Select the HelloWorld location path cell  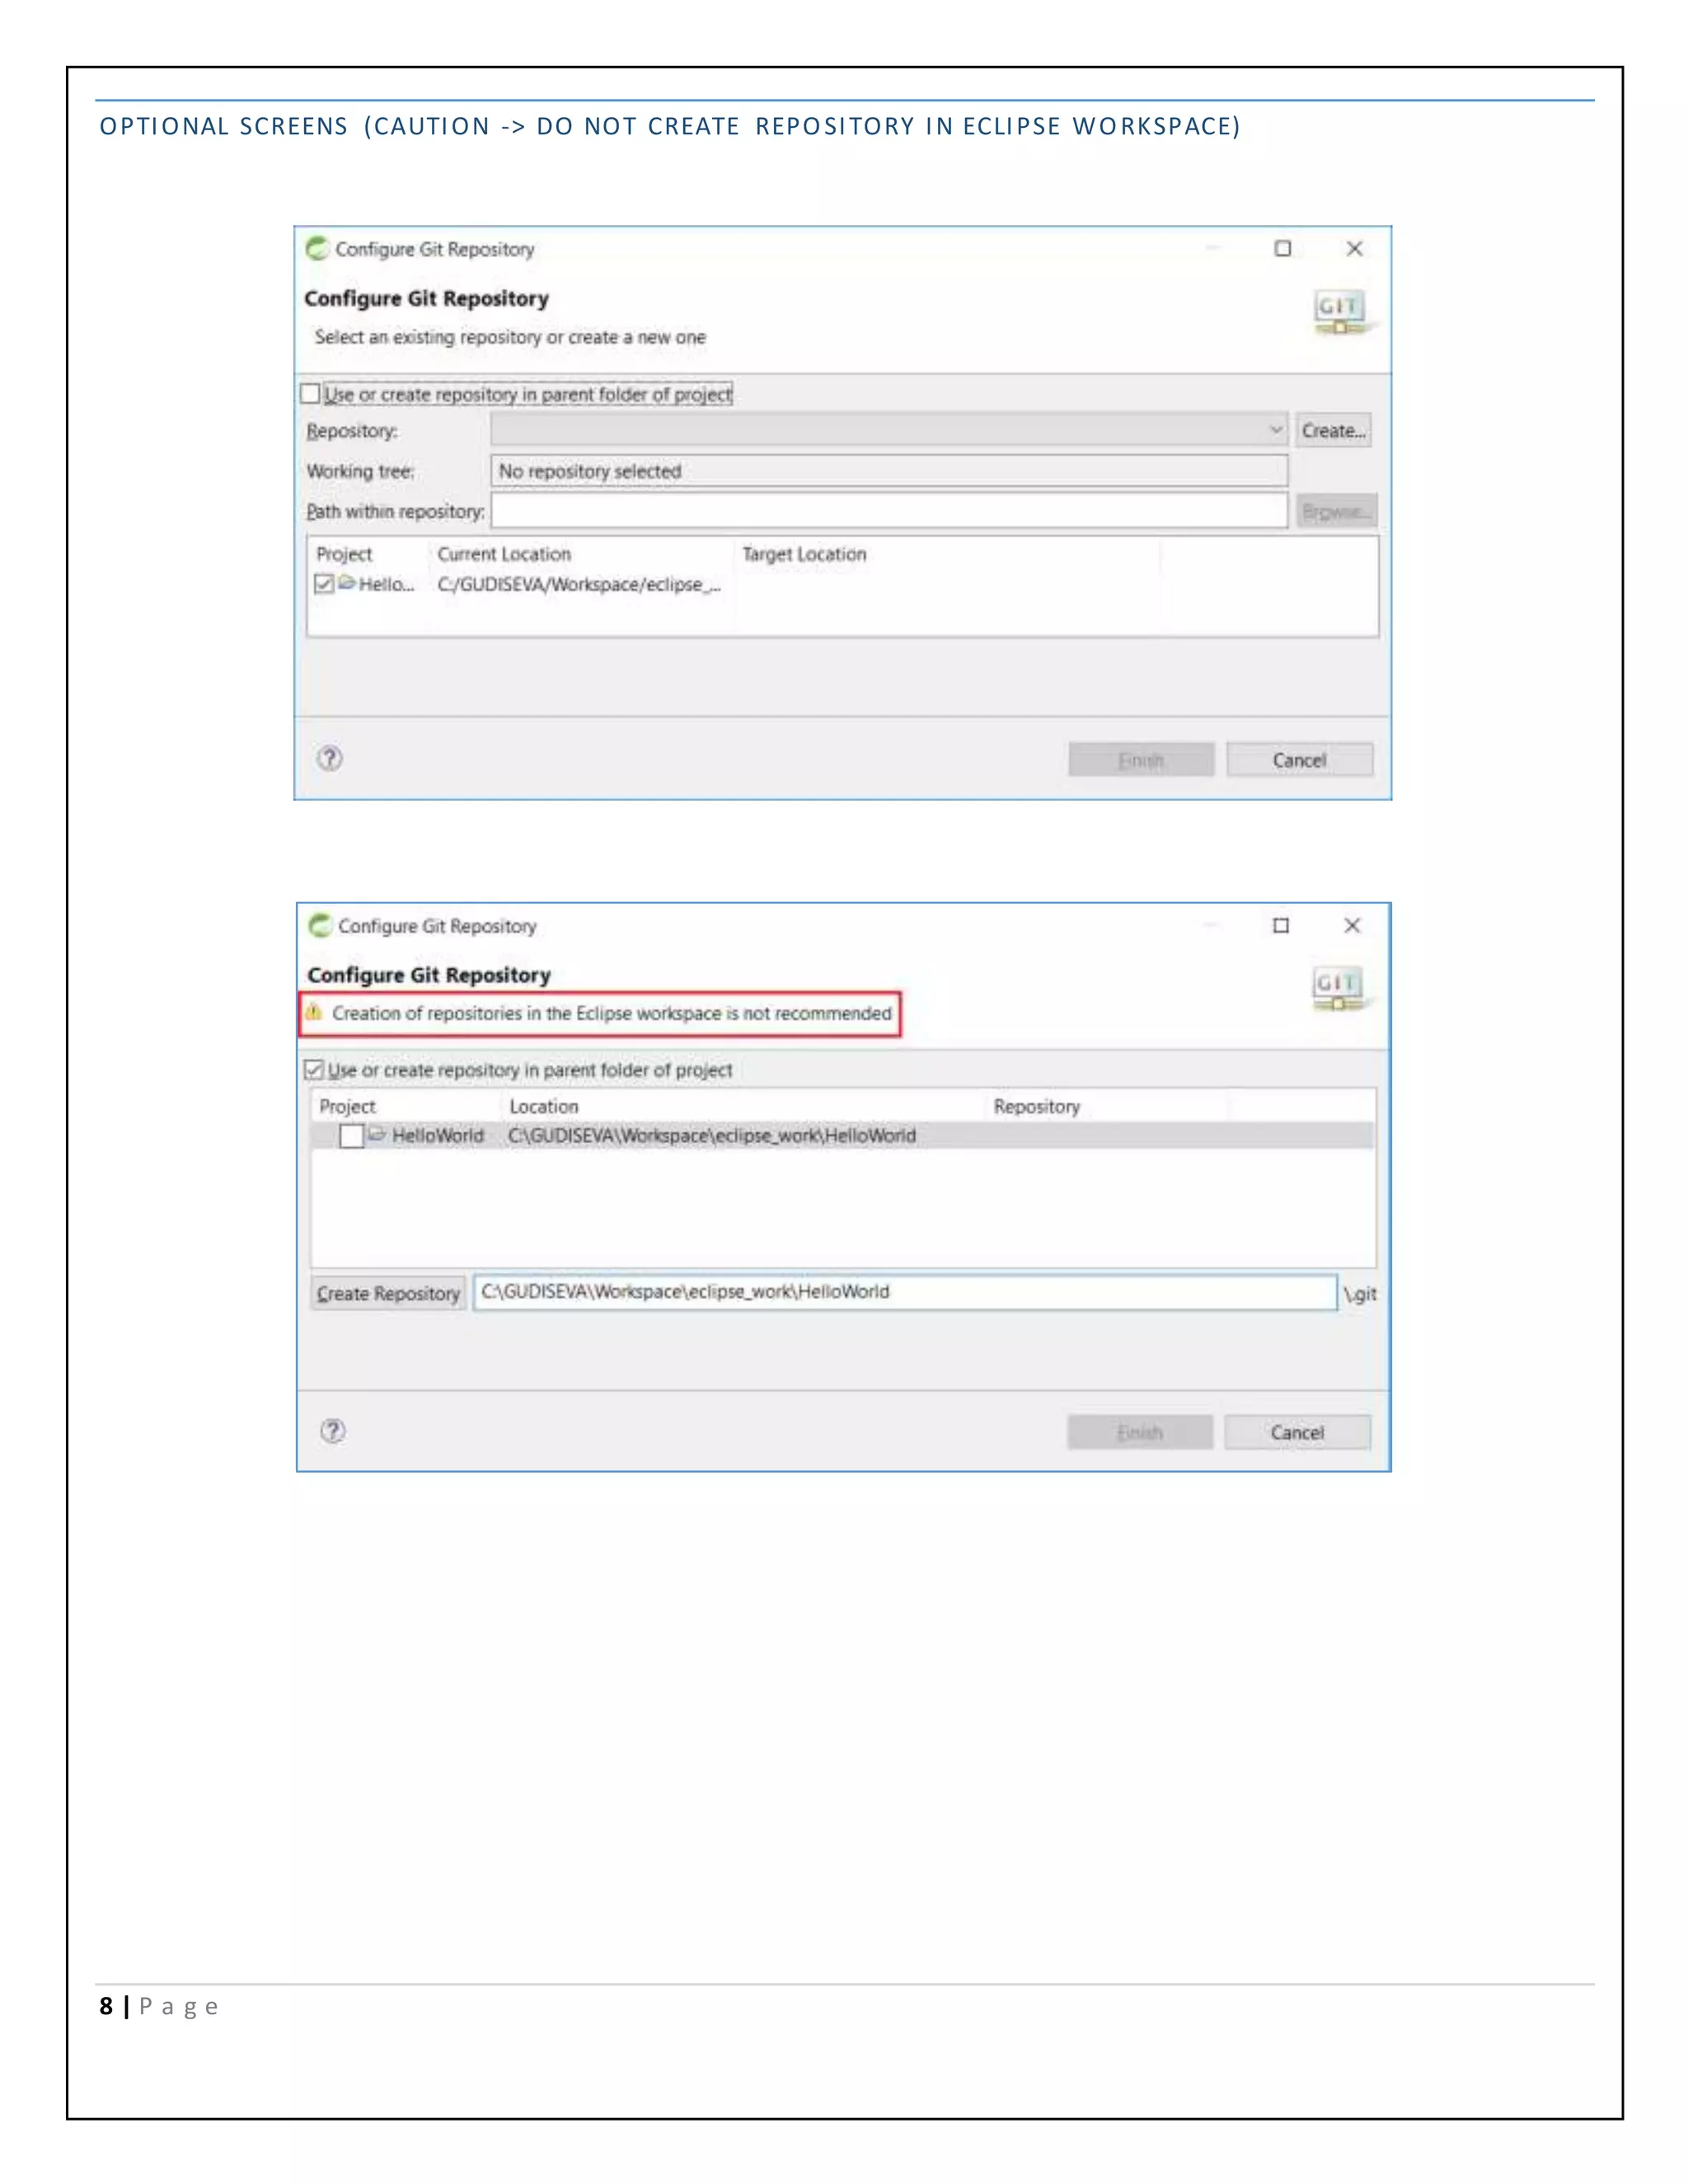712,1135
